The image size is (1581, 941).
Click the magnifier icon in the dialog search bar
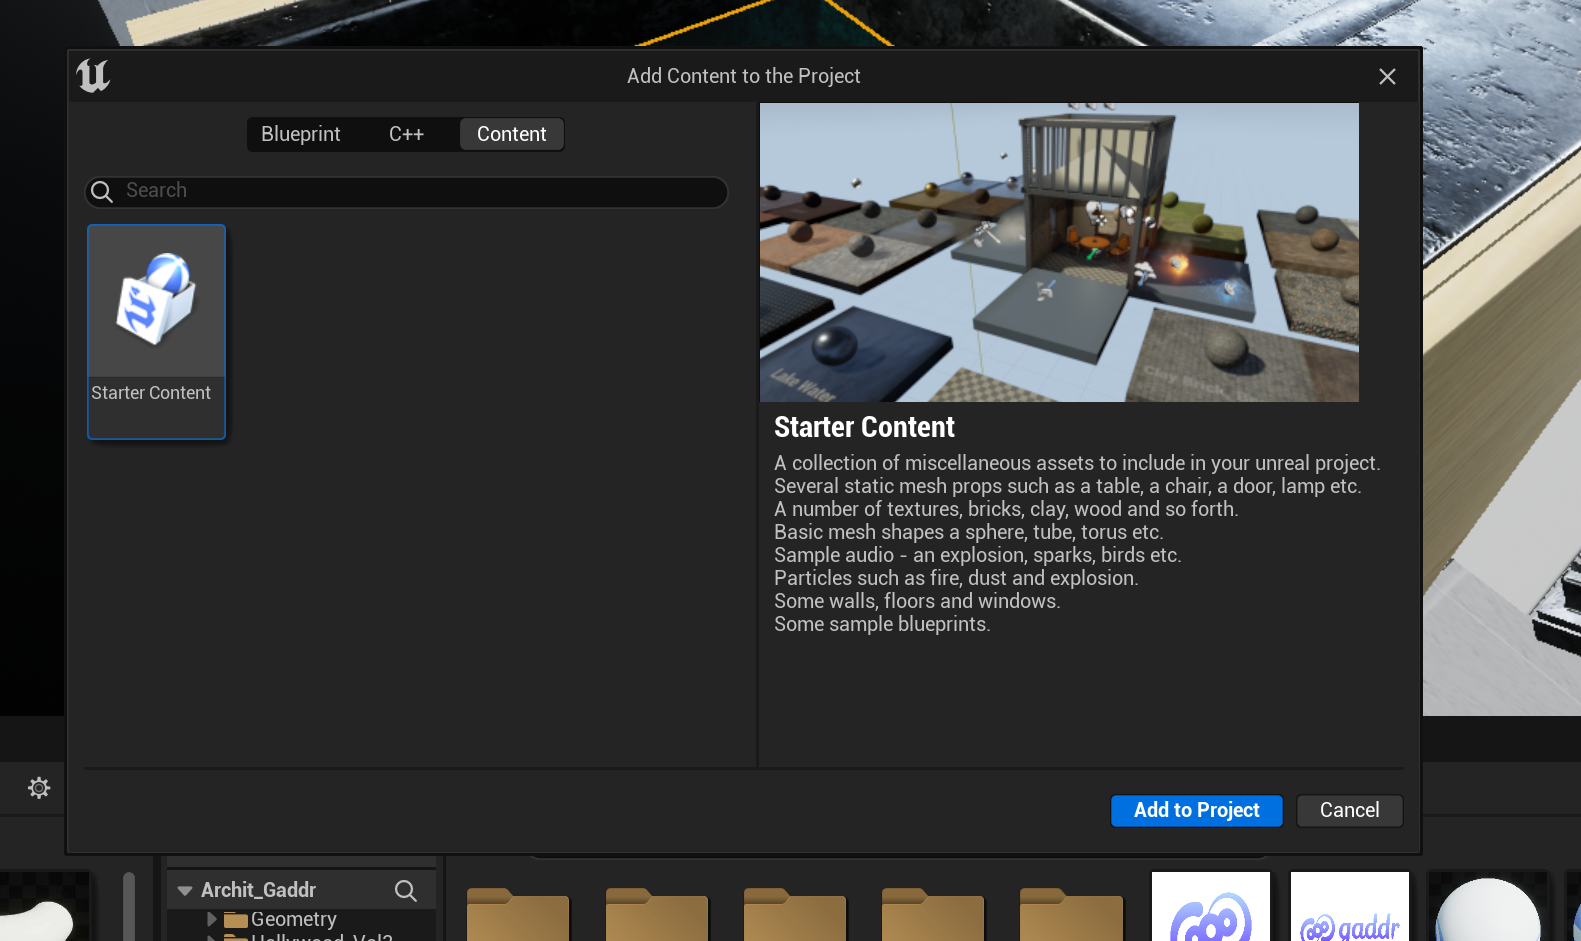point(102,191)
